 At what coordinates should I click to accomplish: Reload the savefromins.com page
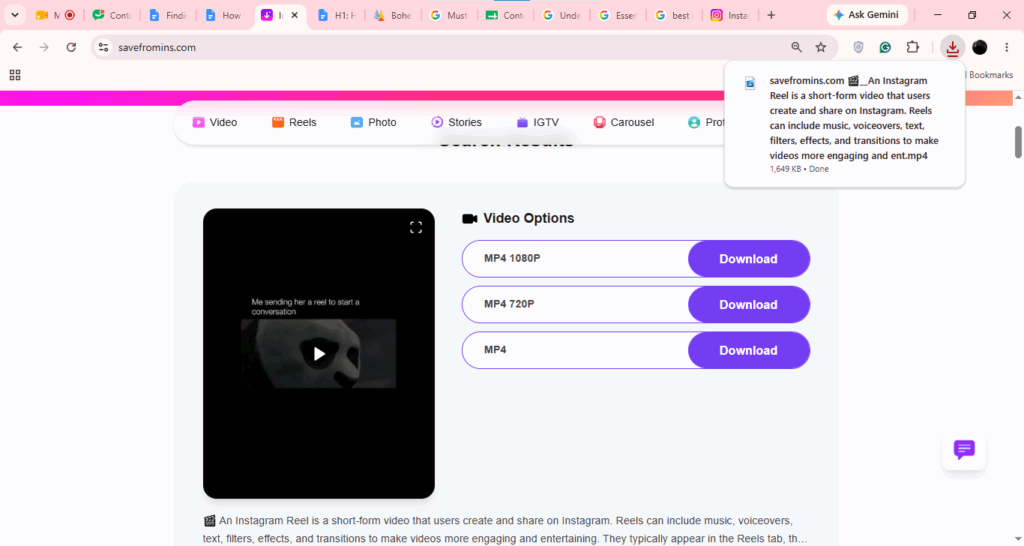71,47
